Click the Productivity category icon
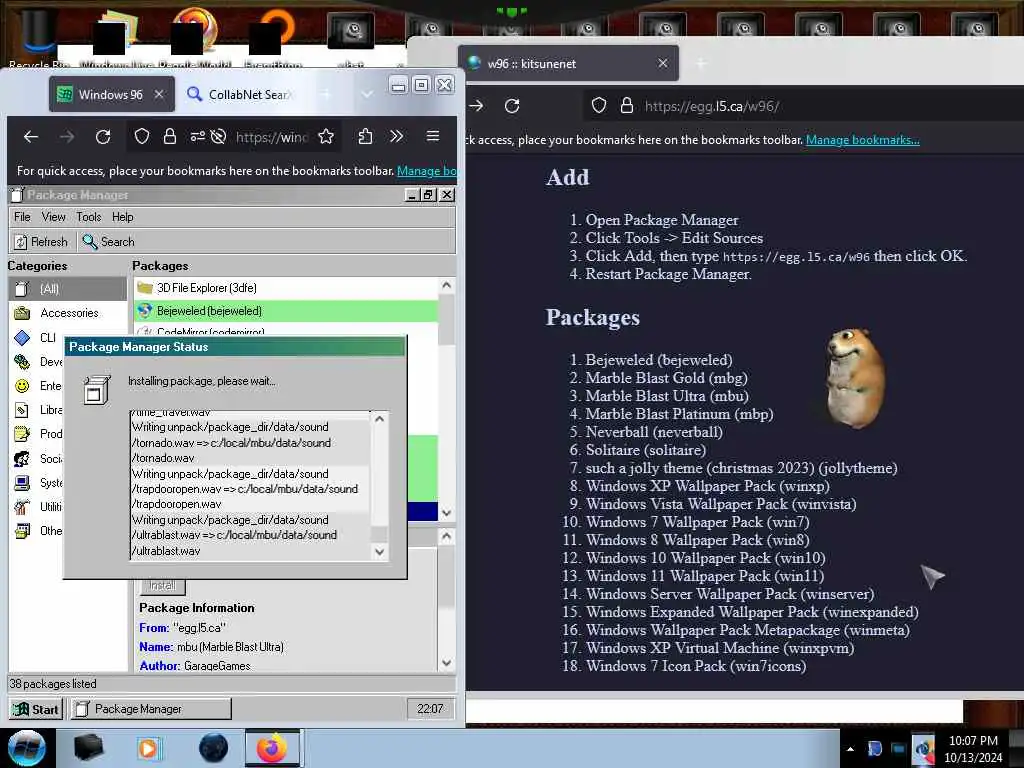The image size is (1024, 768). point(22,434)
